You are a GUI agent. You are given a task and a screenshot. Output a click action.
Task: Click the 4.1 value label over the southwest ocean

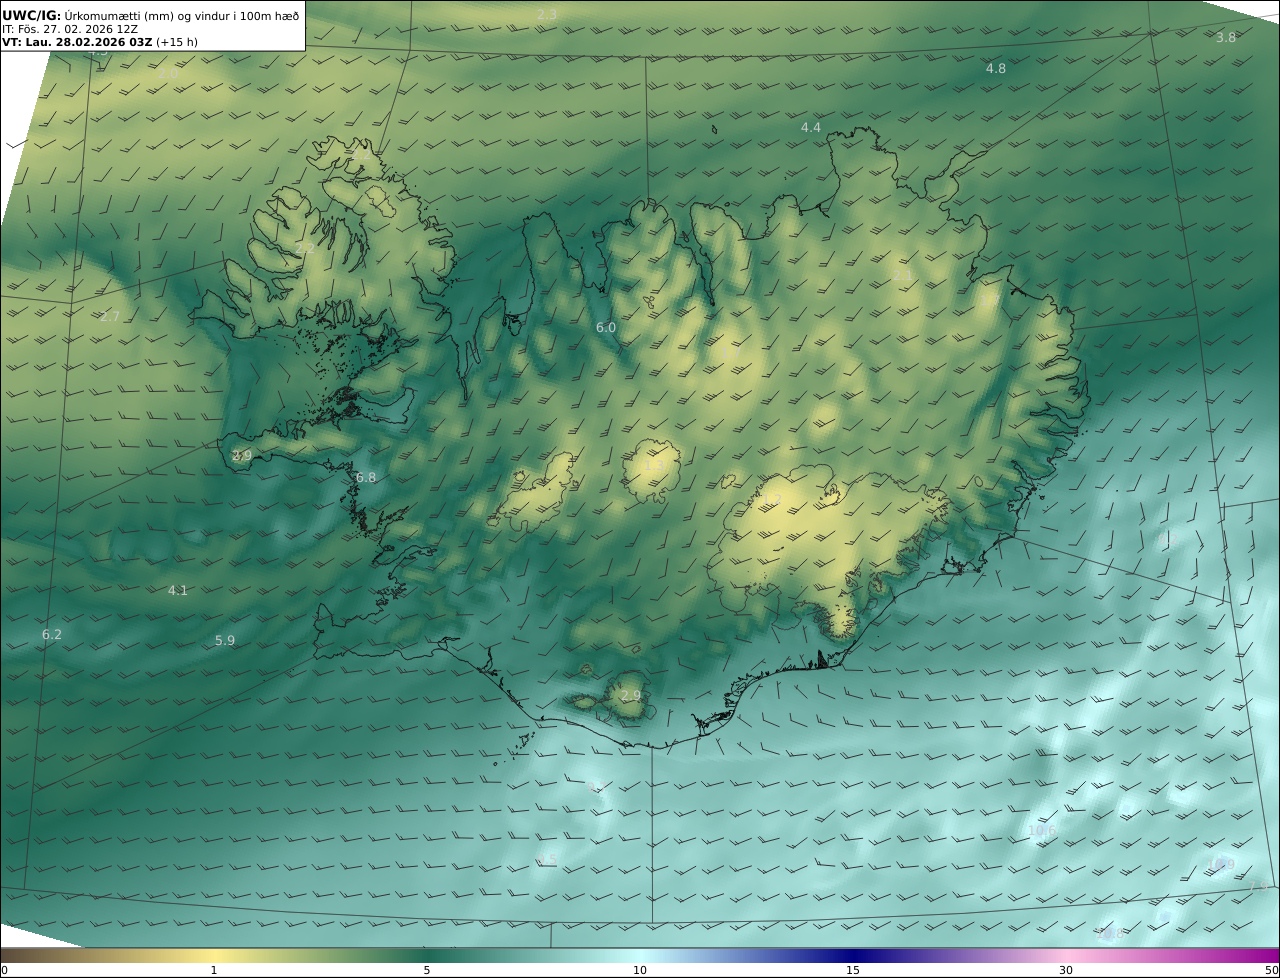[x=178, y=591]
